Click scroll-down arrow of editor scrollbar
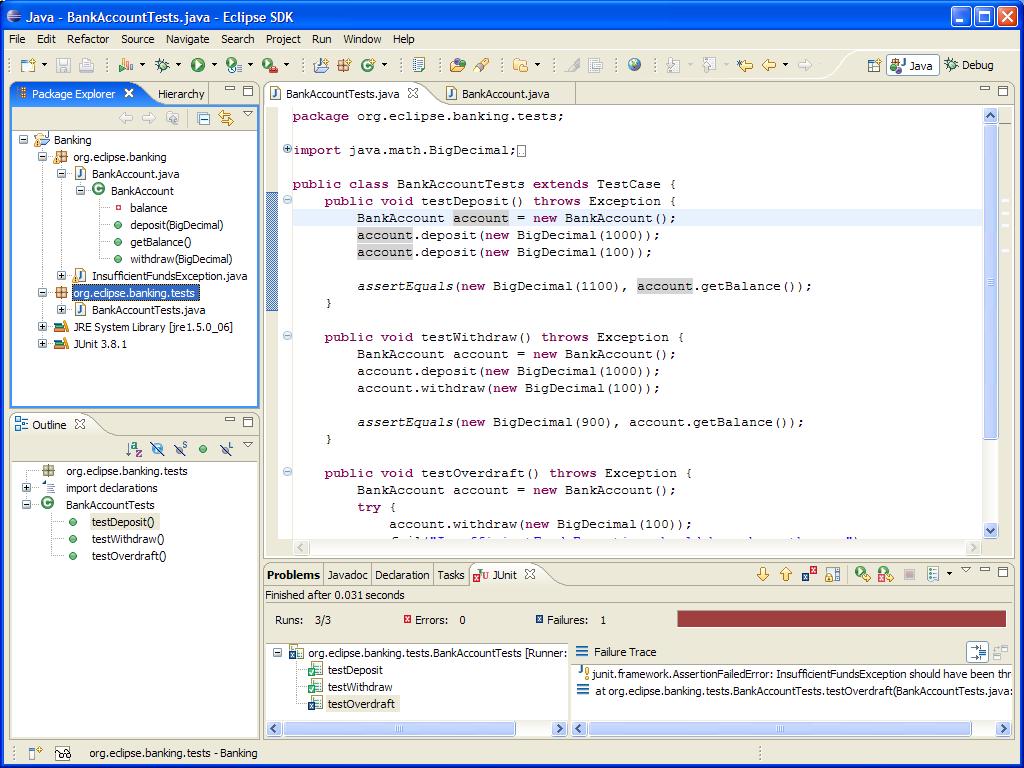 point(990,530)
